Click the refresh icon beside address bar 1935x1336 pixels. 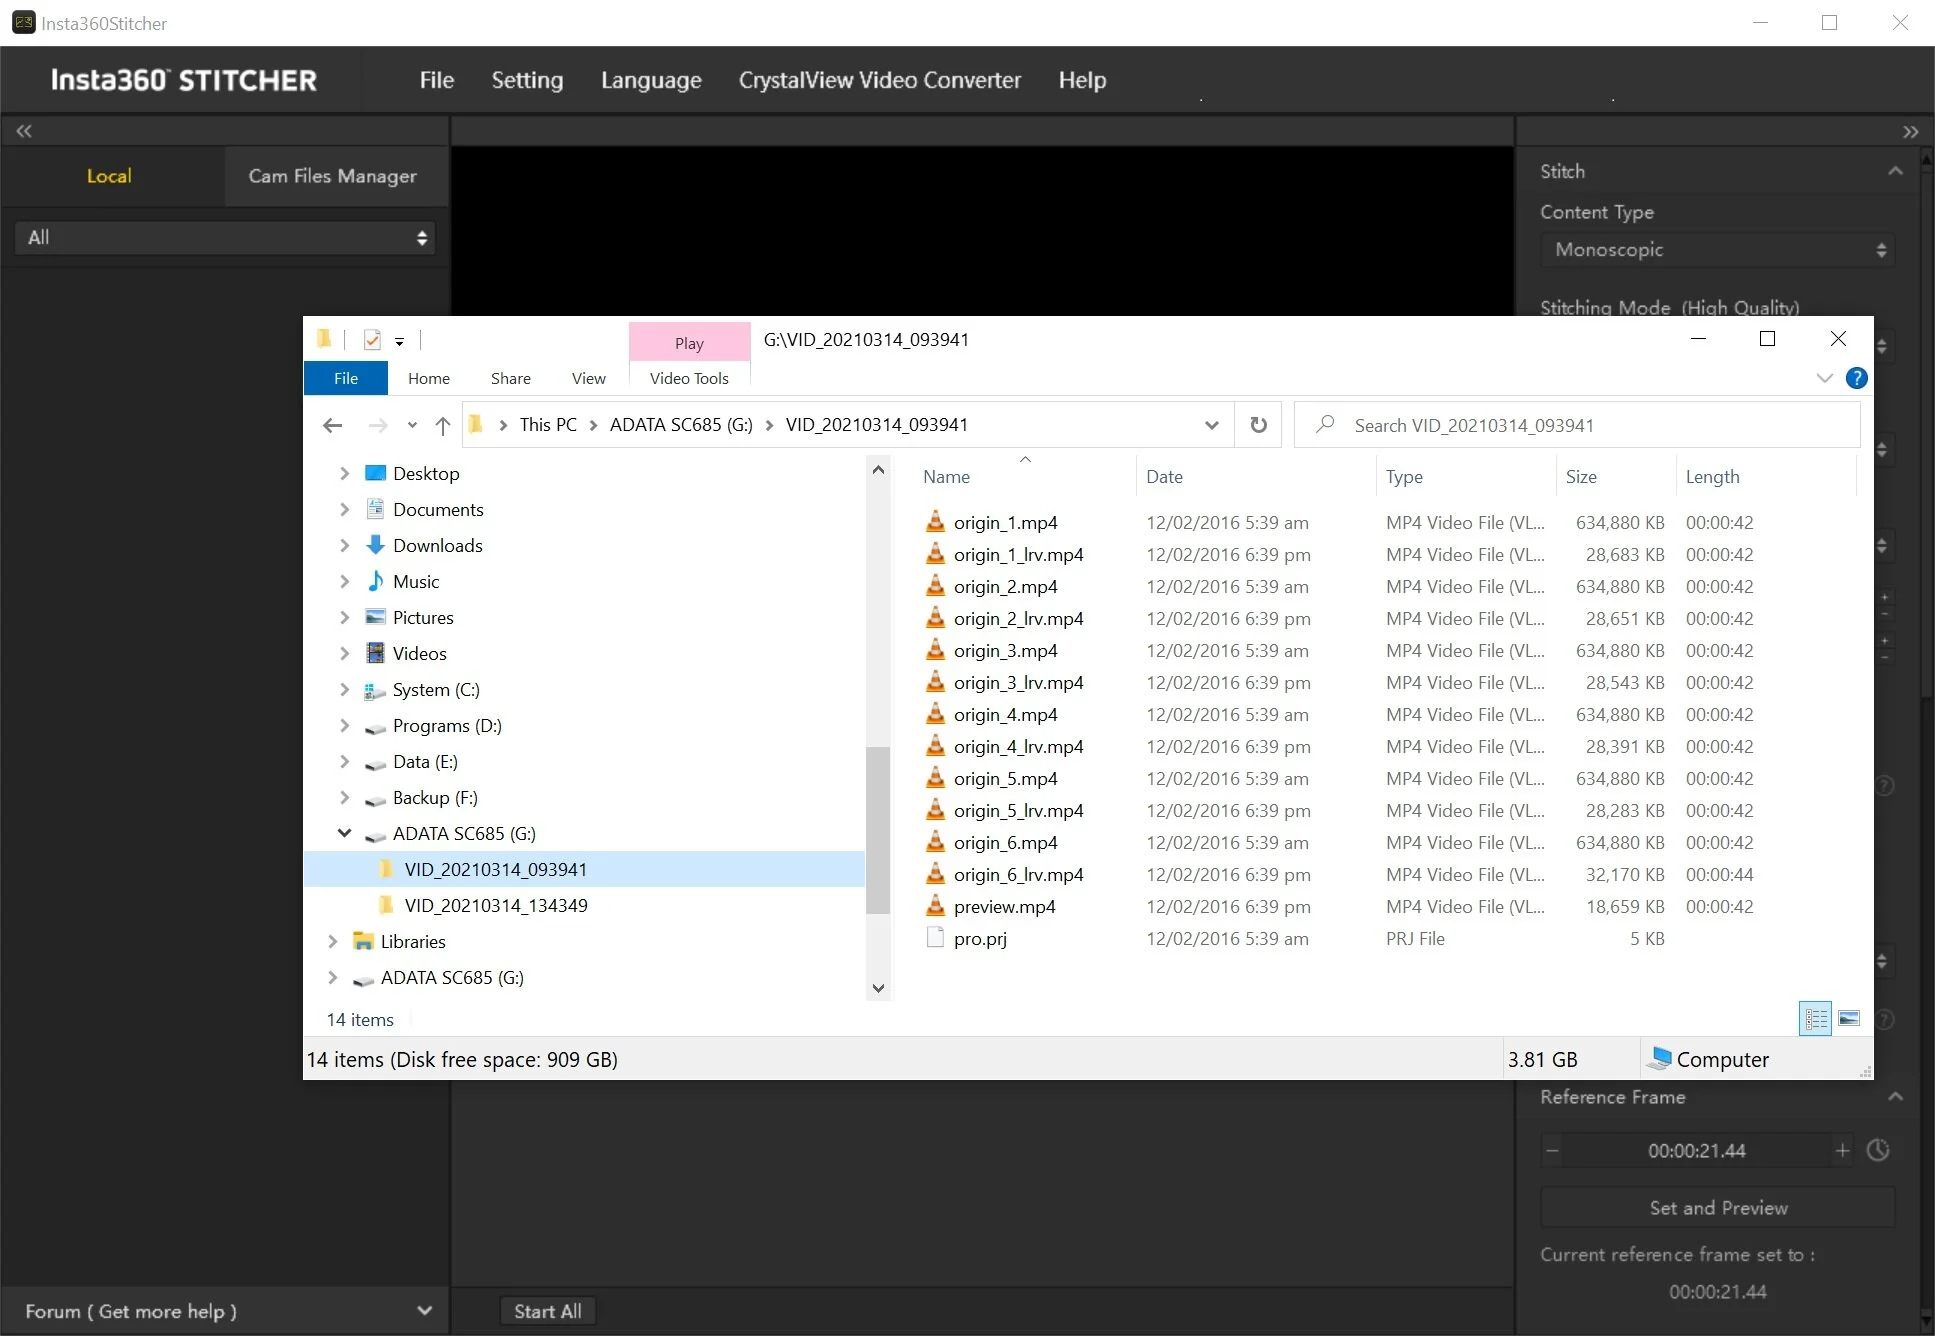[1258, 425]
